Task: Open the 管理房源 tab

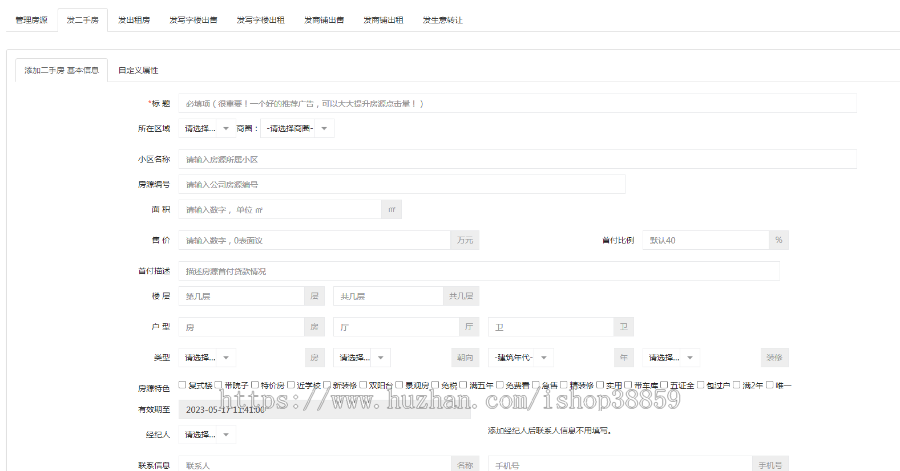Action: click(32, 20)
